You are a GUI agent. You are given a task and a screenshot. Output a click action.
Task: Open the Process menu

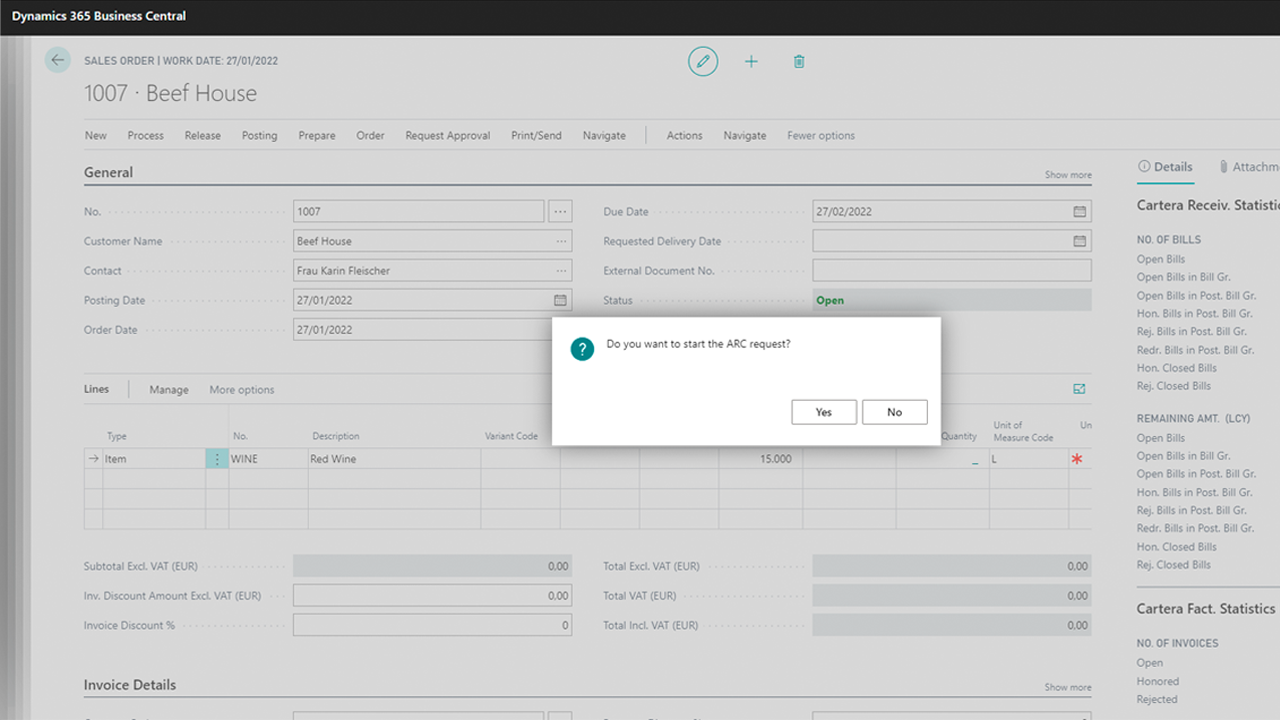(x=145, y=135)
